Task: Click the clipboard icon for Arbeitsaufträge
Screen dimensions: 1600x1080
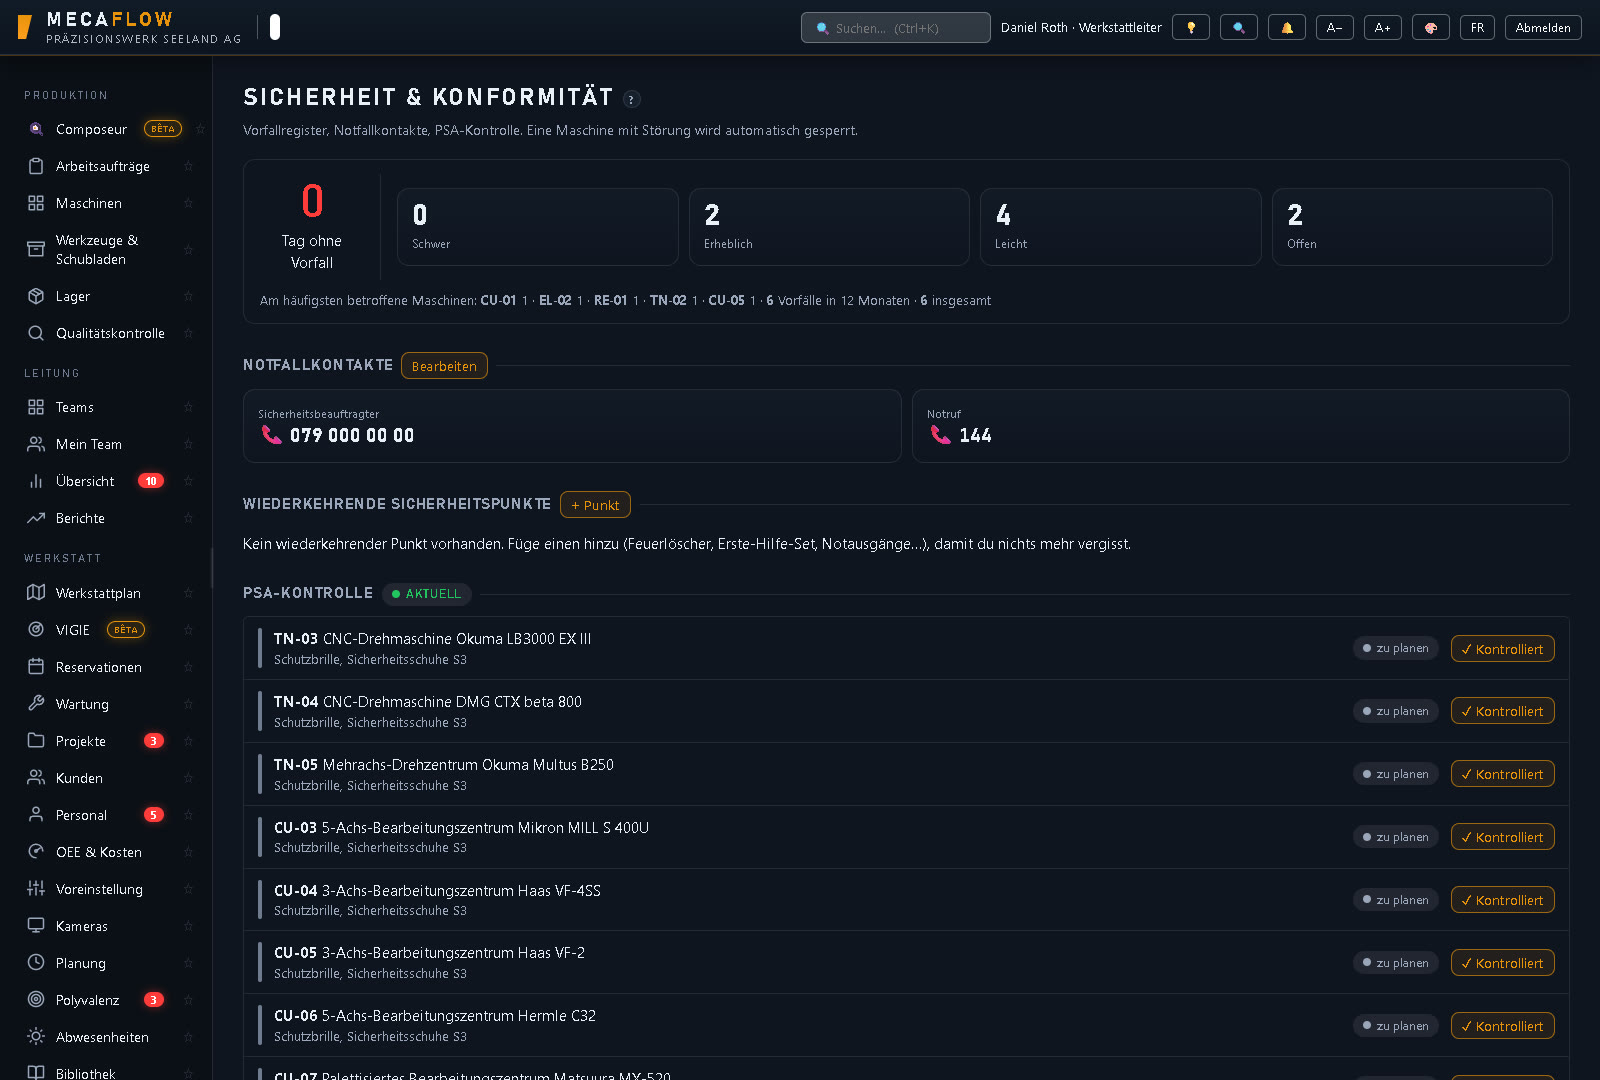Action: 36,166
